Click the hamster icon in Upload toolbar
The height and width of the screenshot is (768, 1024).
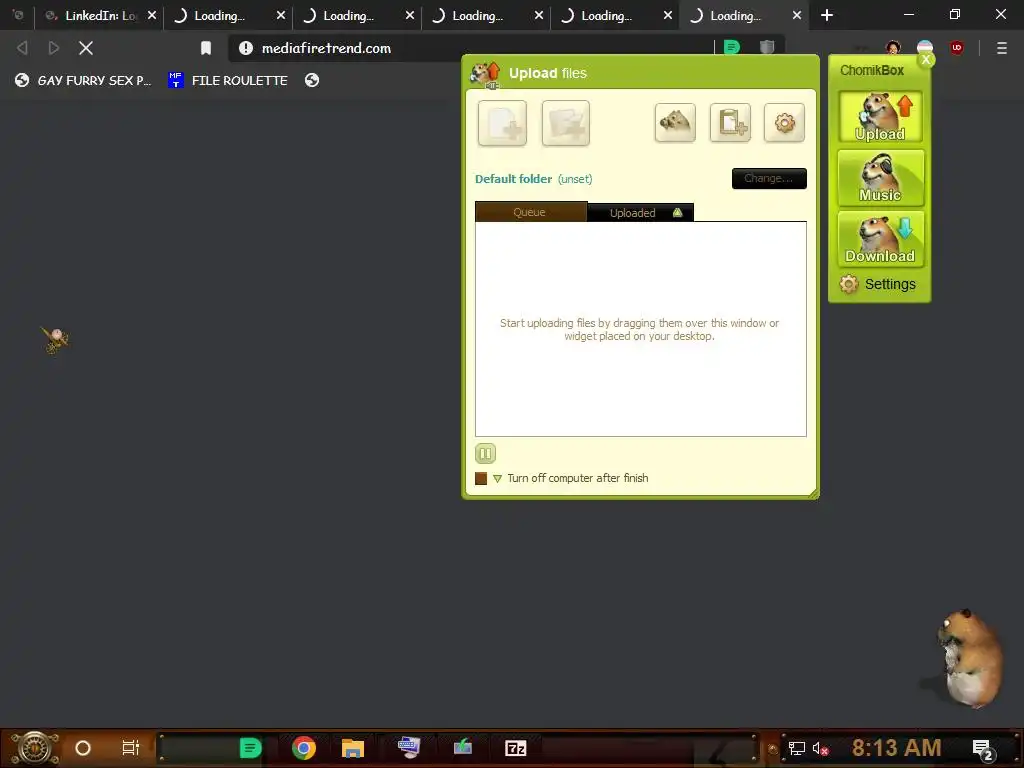click(675, 122)
